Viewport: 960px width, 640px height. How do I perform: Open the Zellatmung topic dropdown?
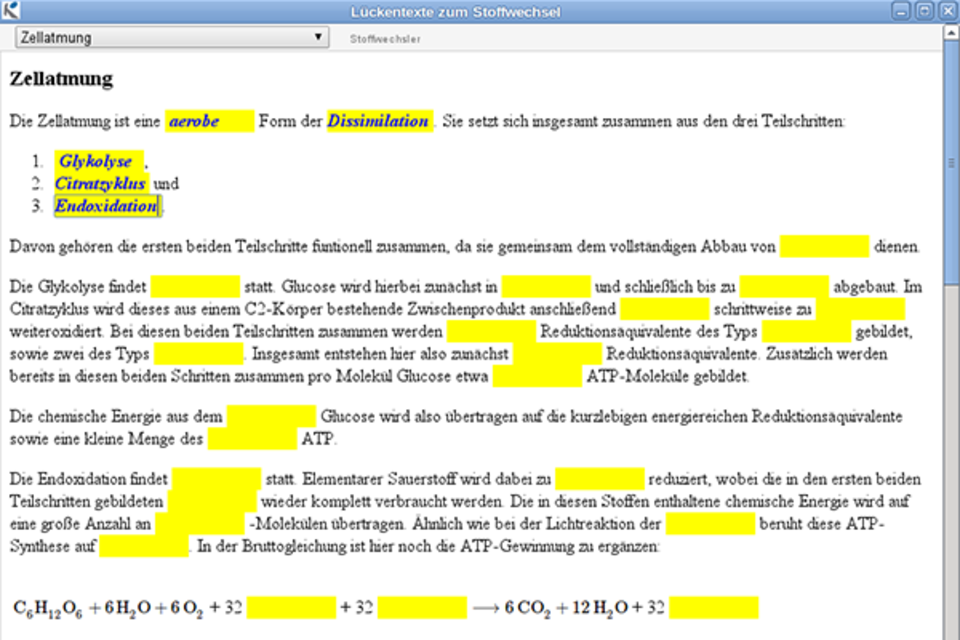point(172,37)
